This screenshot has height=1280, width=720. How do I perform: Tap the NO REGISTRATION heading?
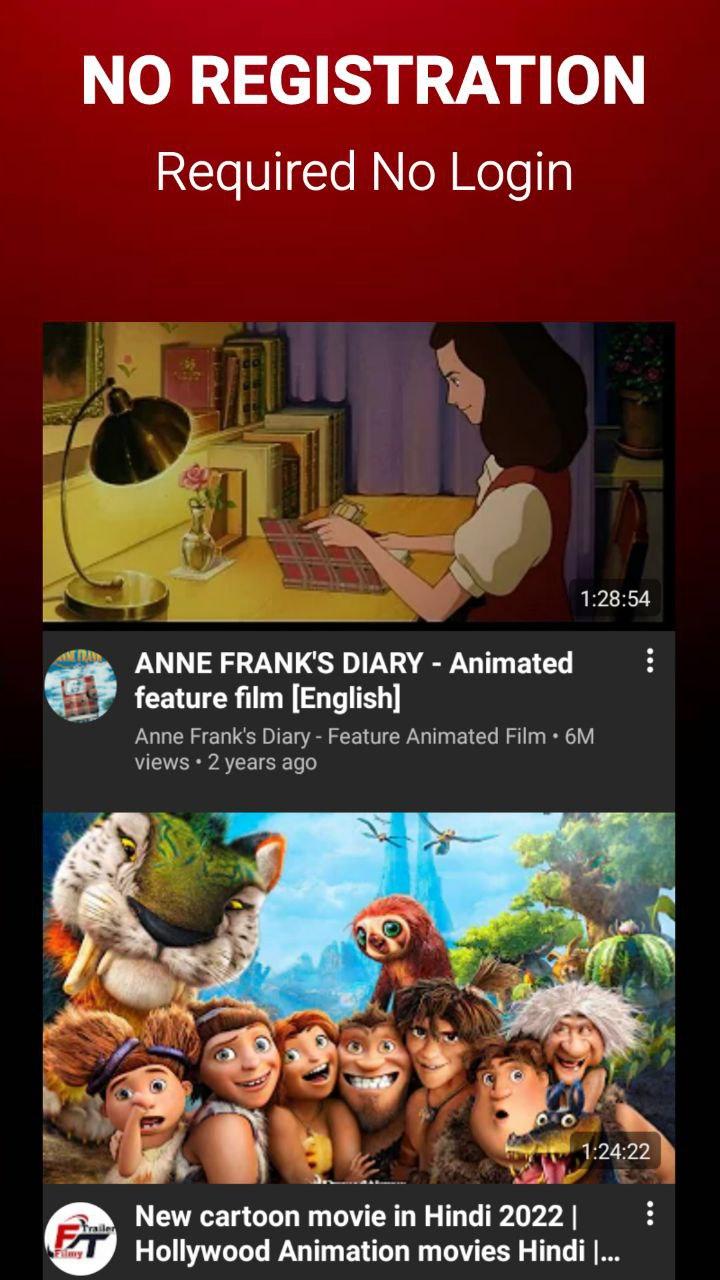(362, 81)
